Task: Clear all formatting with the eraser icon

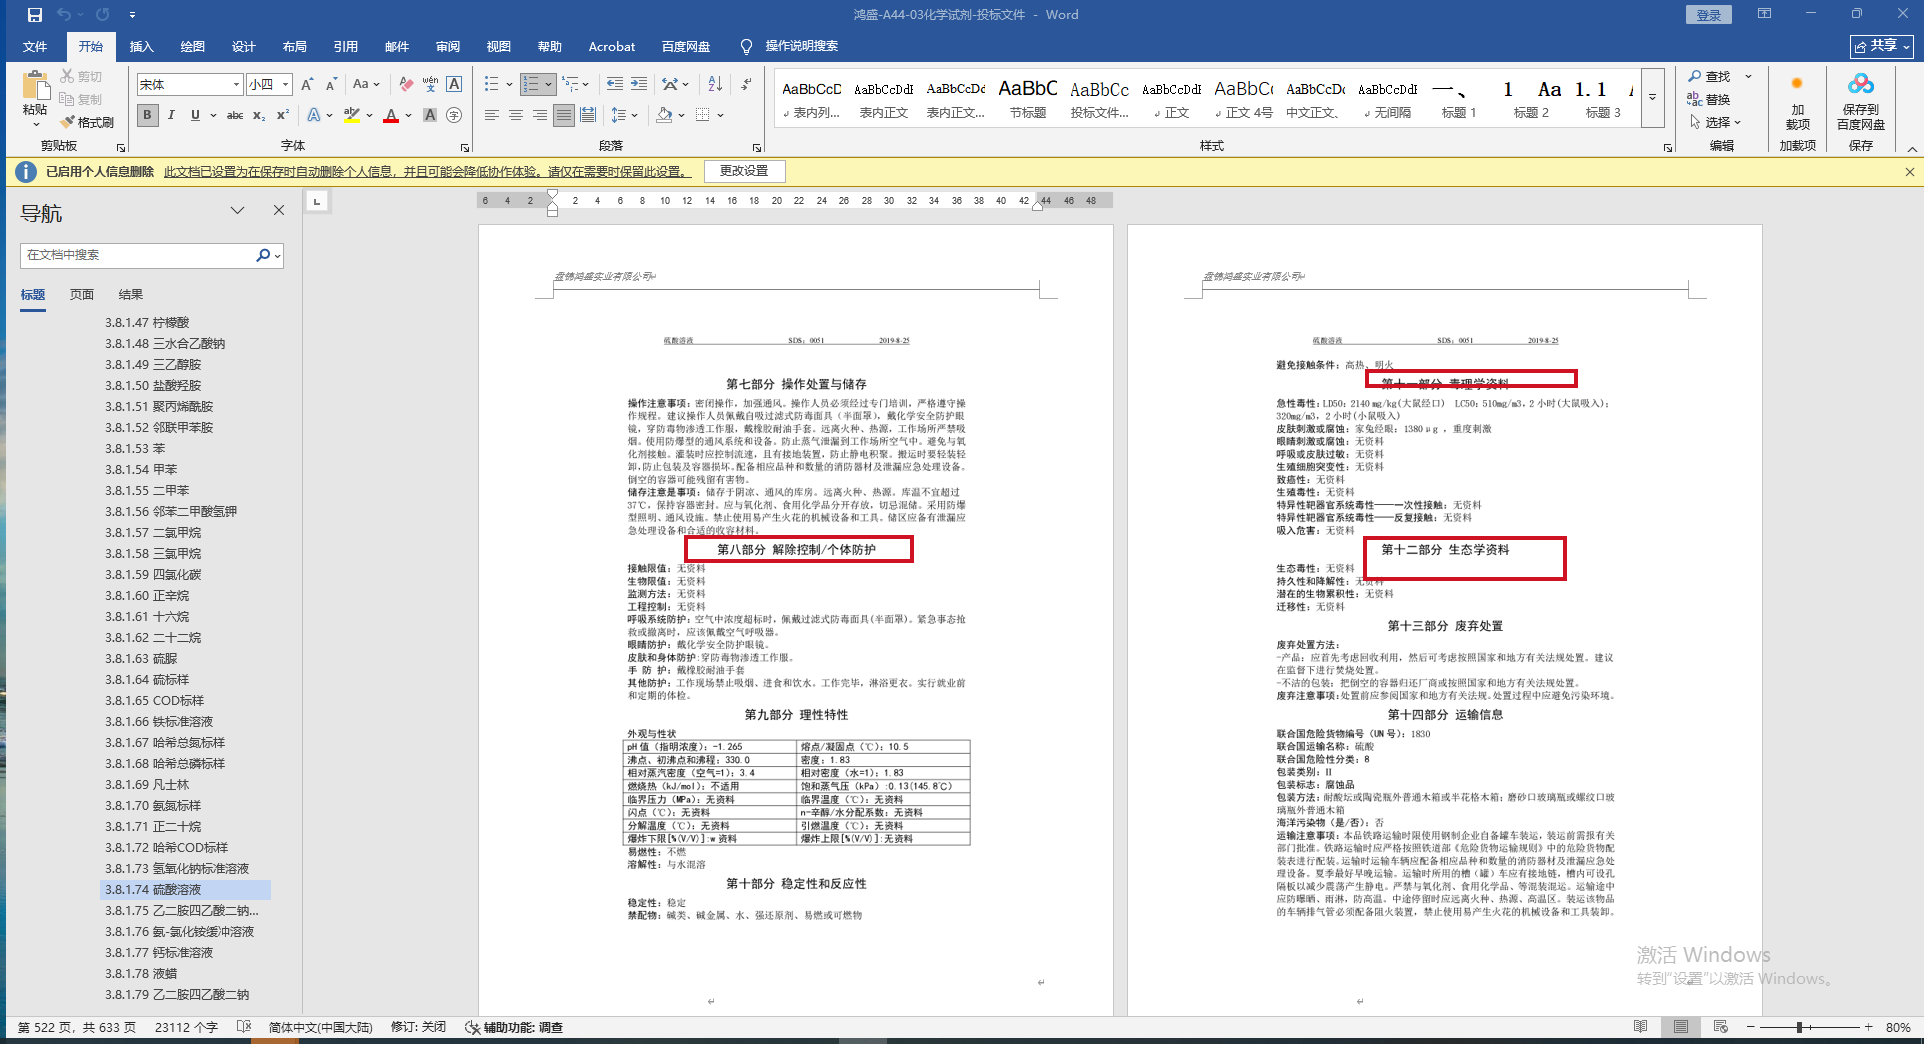Action: click(405, 85)
